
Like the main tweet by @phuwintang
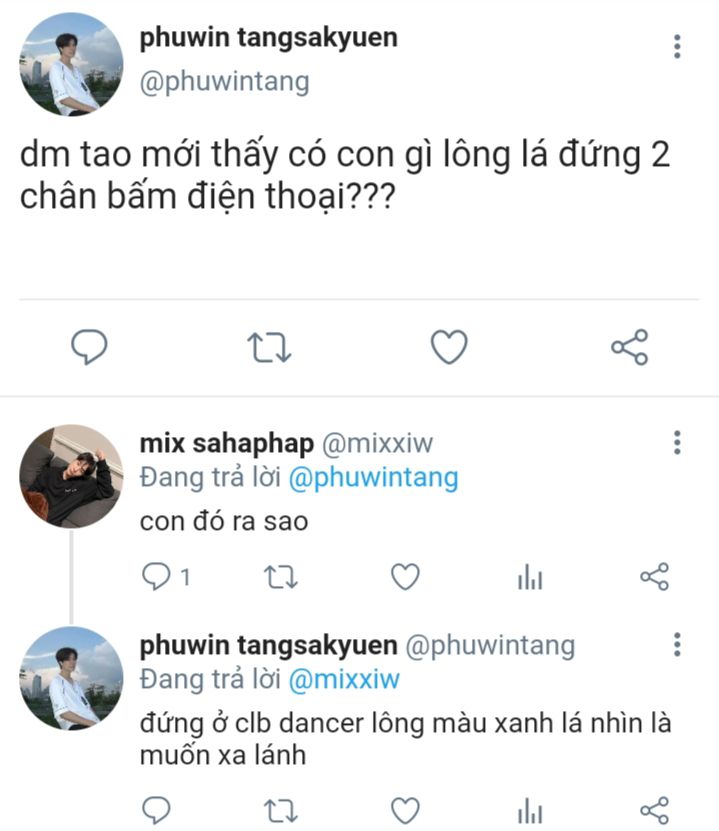[x=449, y=347]
